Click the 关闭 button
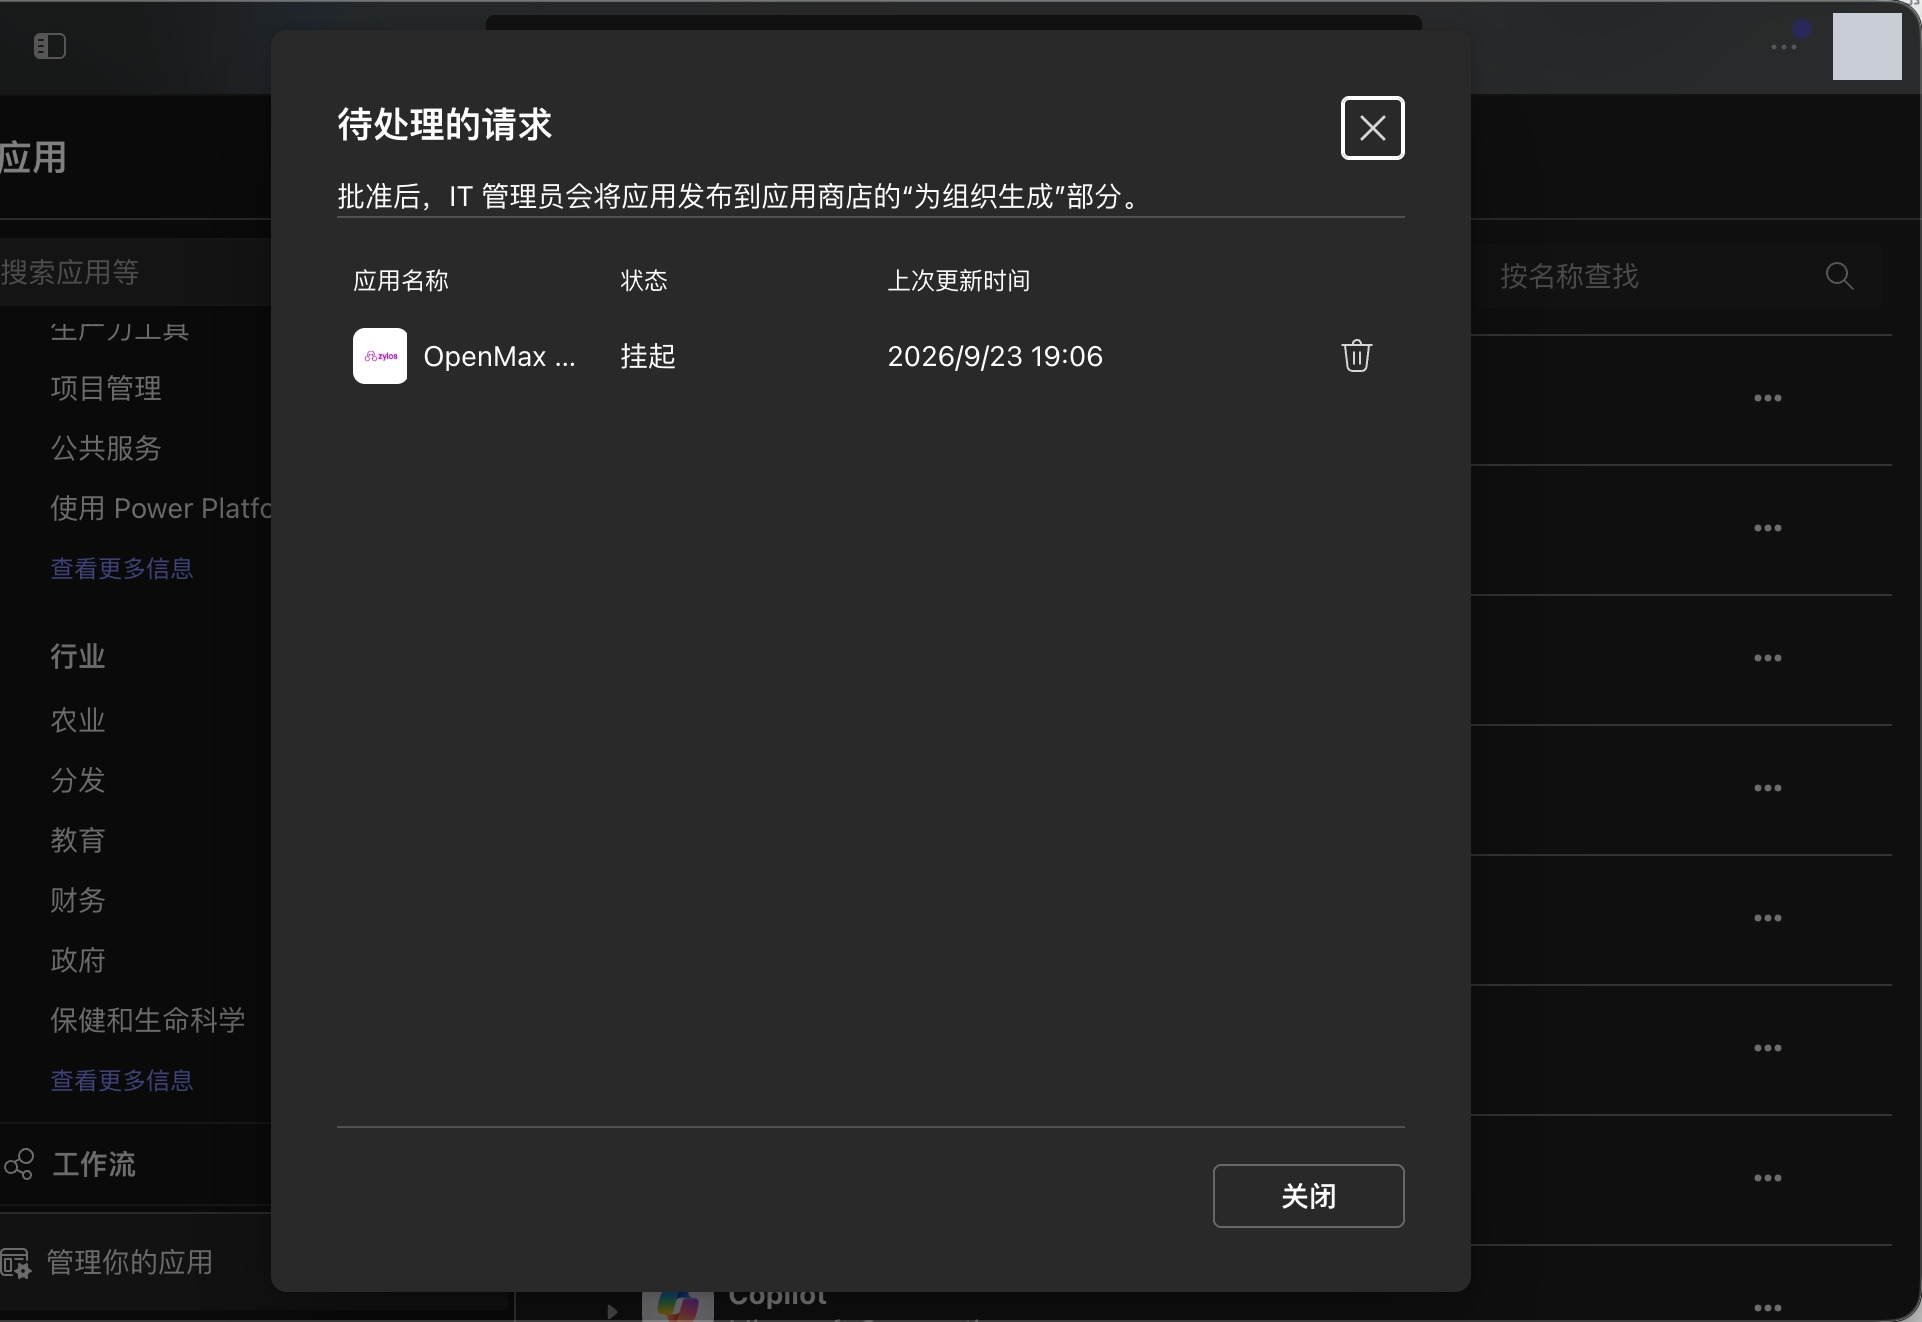Screen dimensions: 1922x1322 (1308, 1196)
